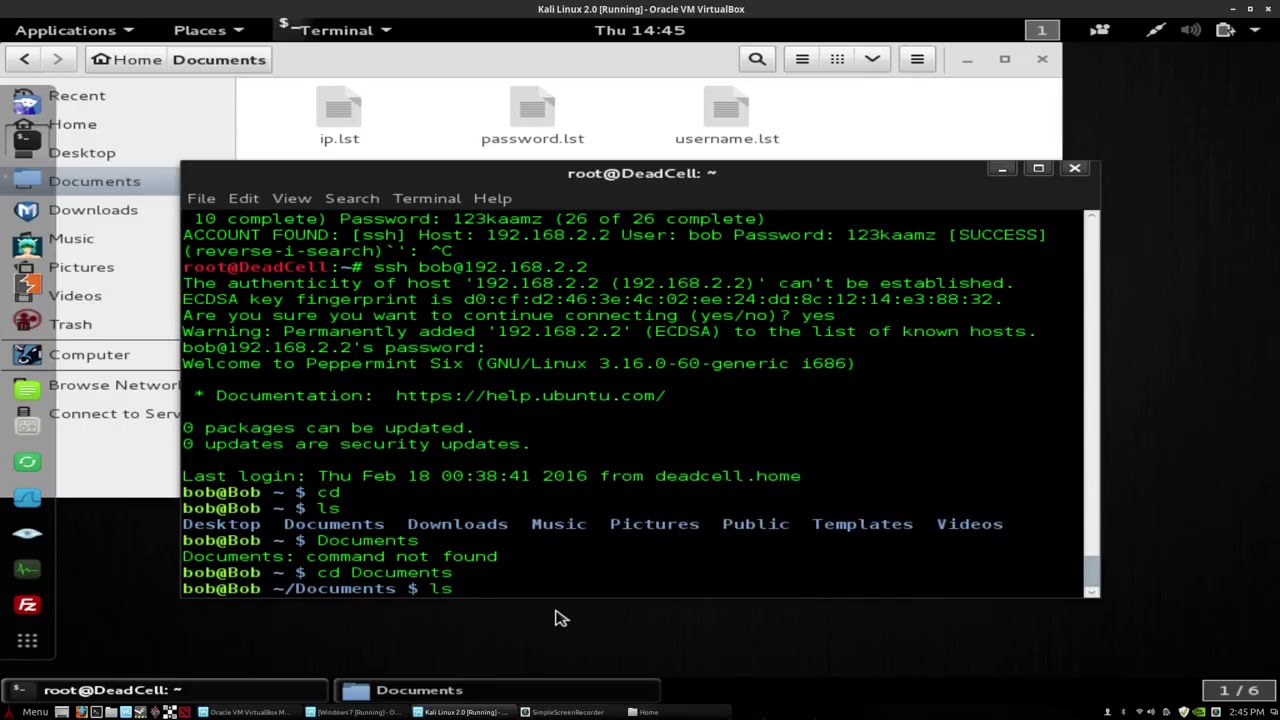Open ip.lst file in Documents
The image size is (1280, 720).
(339, 116)
